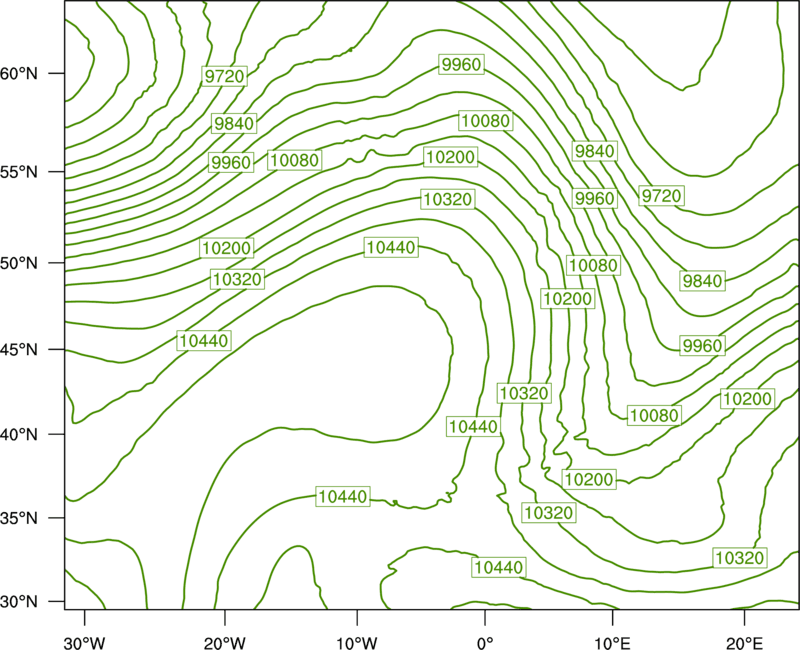Image resolution: width=800 pixels, height=650 pixels.
Task: Click the southernmost 10080 contour label
Action: [654, 415]
